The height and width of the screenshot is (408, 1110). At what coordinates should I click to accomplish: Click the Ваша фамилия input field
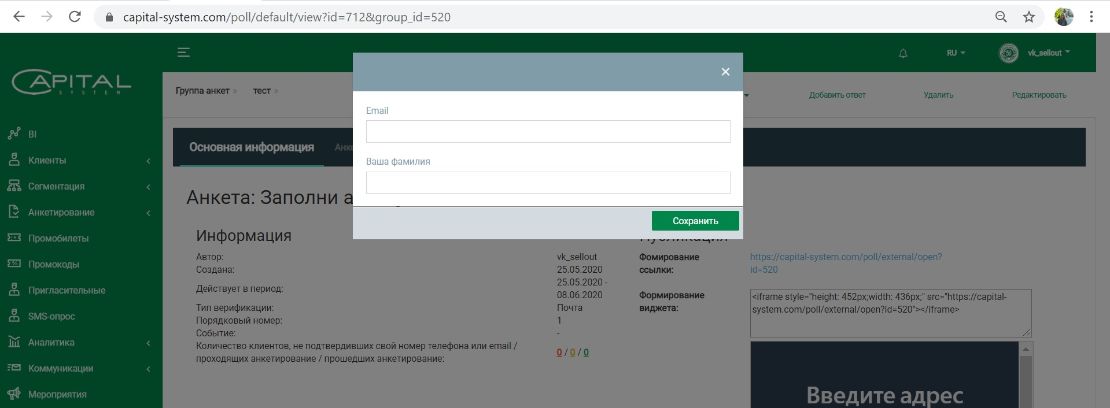[x=548, y=182]
